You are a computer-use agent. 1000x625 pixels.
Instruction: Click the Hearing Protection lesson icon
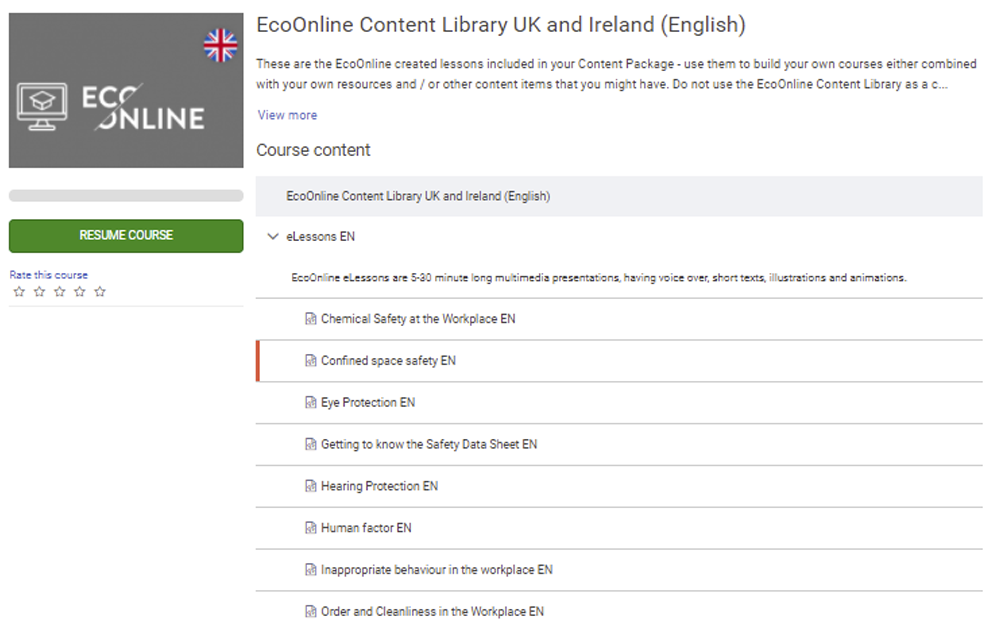click(x=311, y=486)
